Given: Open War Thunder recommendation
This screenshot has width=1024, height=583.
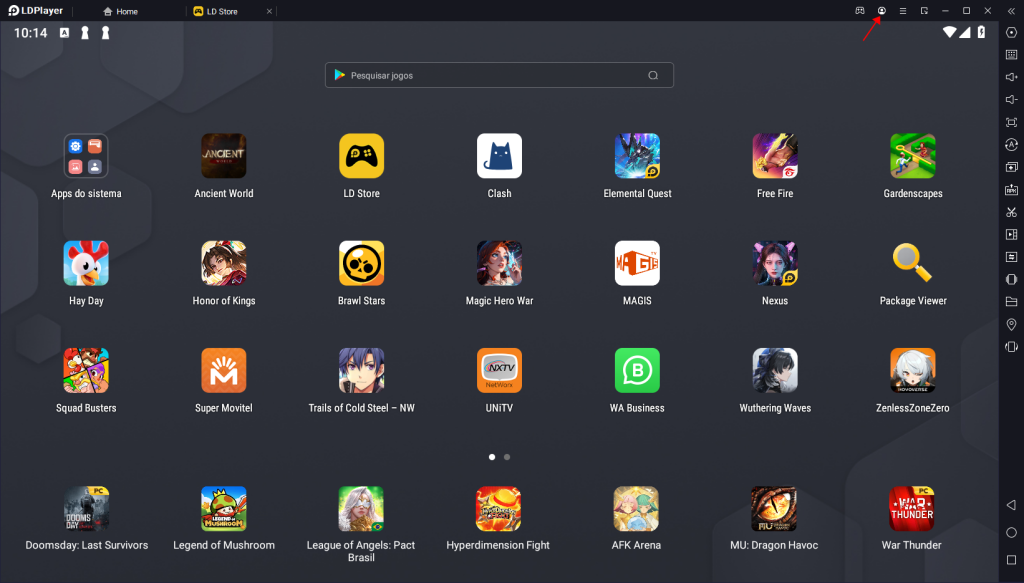Looking at the screenshot, I should coord(912,509).
